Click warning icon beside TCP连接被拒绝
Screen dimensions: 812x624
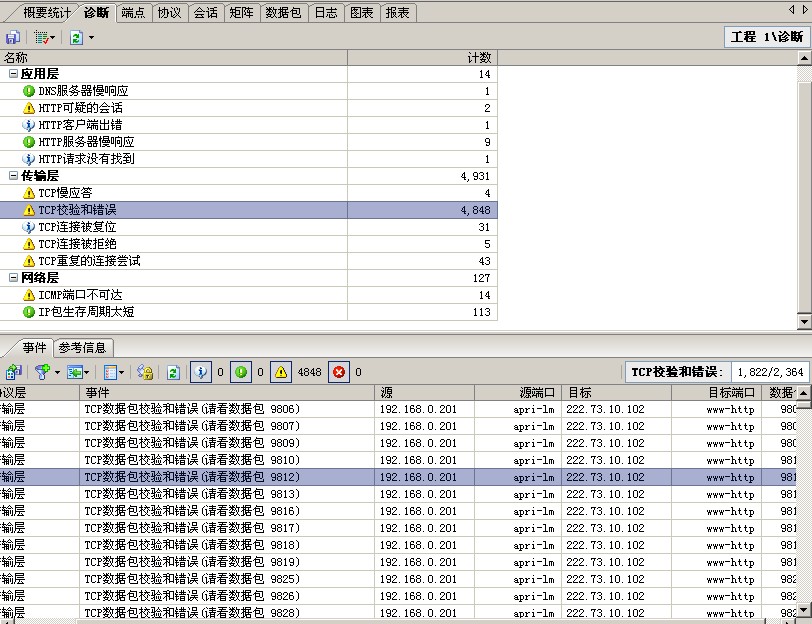pos(29,244)
